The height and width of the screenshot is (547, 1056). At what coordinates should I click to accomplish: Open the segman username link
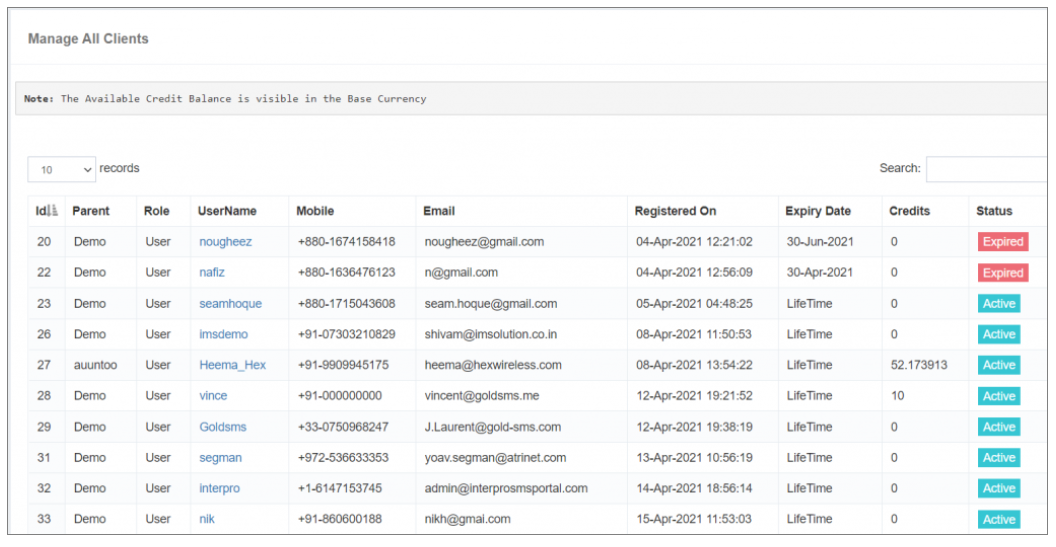(220, 458)
